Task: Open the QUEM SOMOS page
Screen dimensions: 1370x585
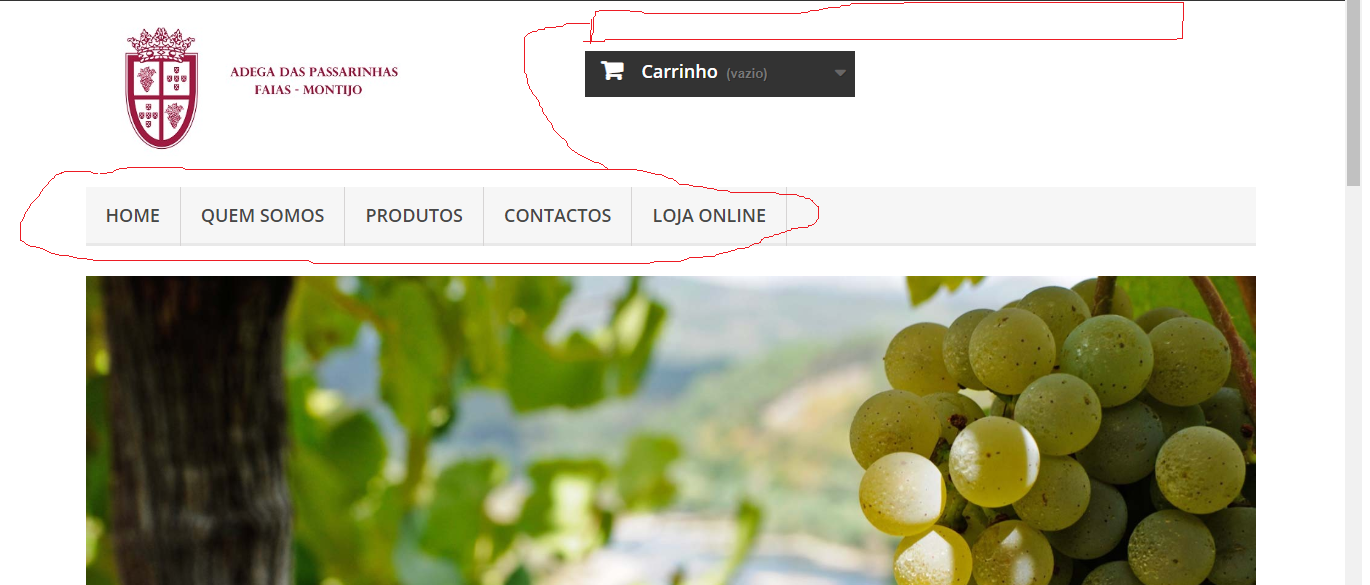Action: (x=263, y=215)
